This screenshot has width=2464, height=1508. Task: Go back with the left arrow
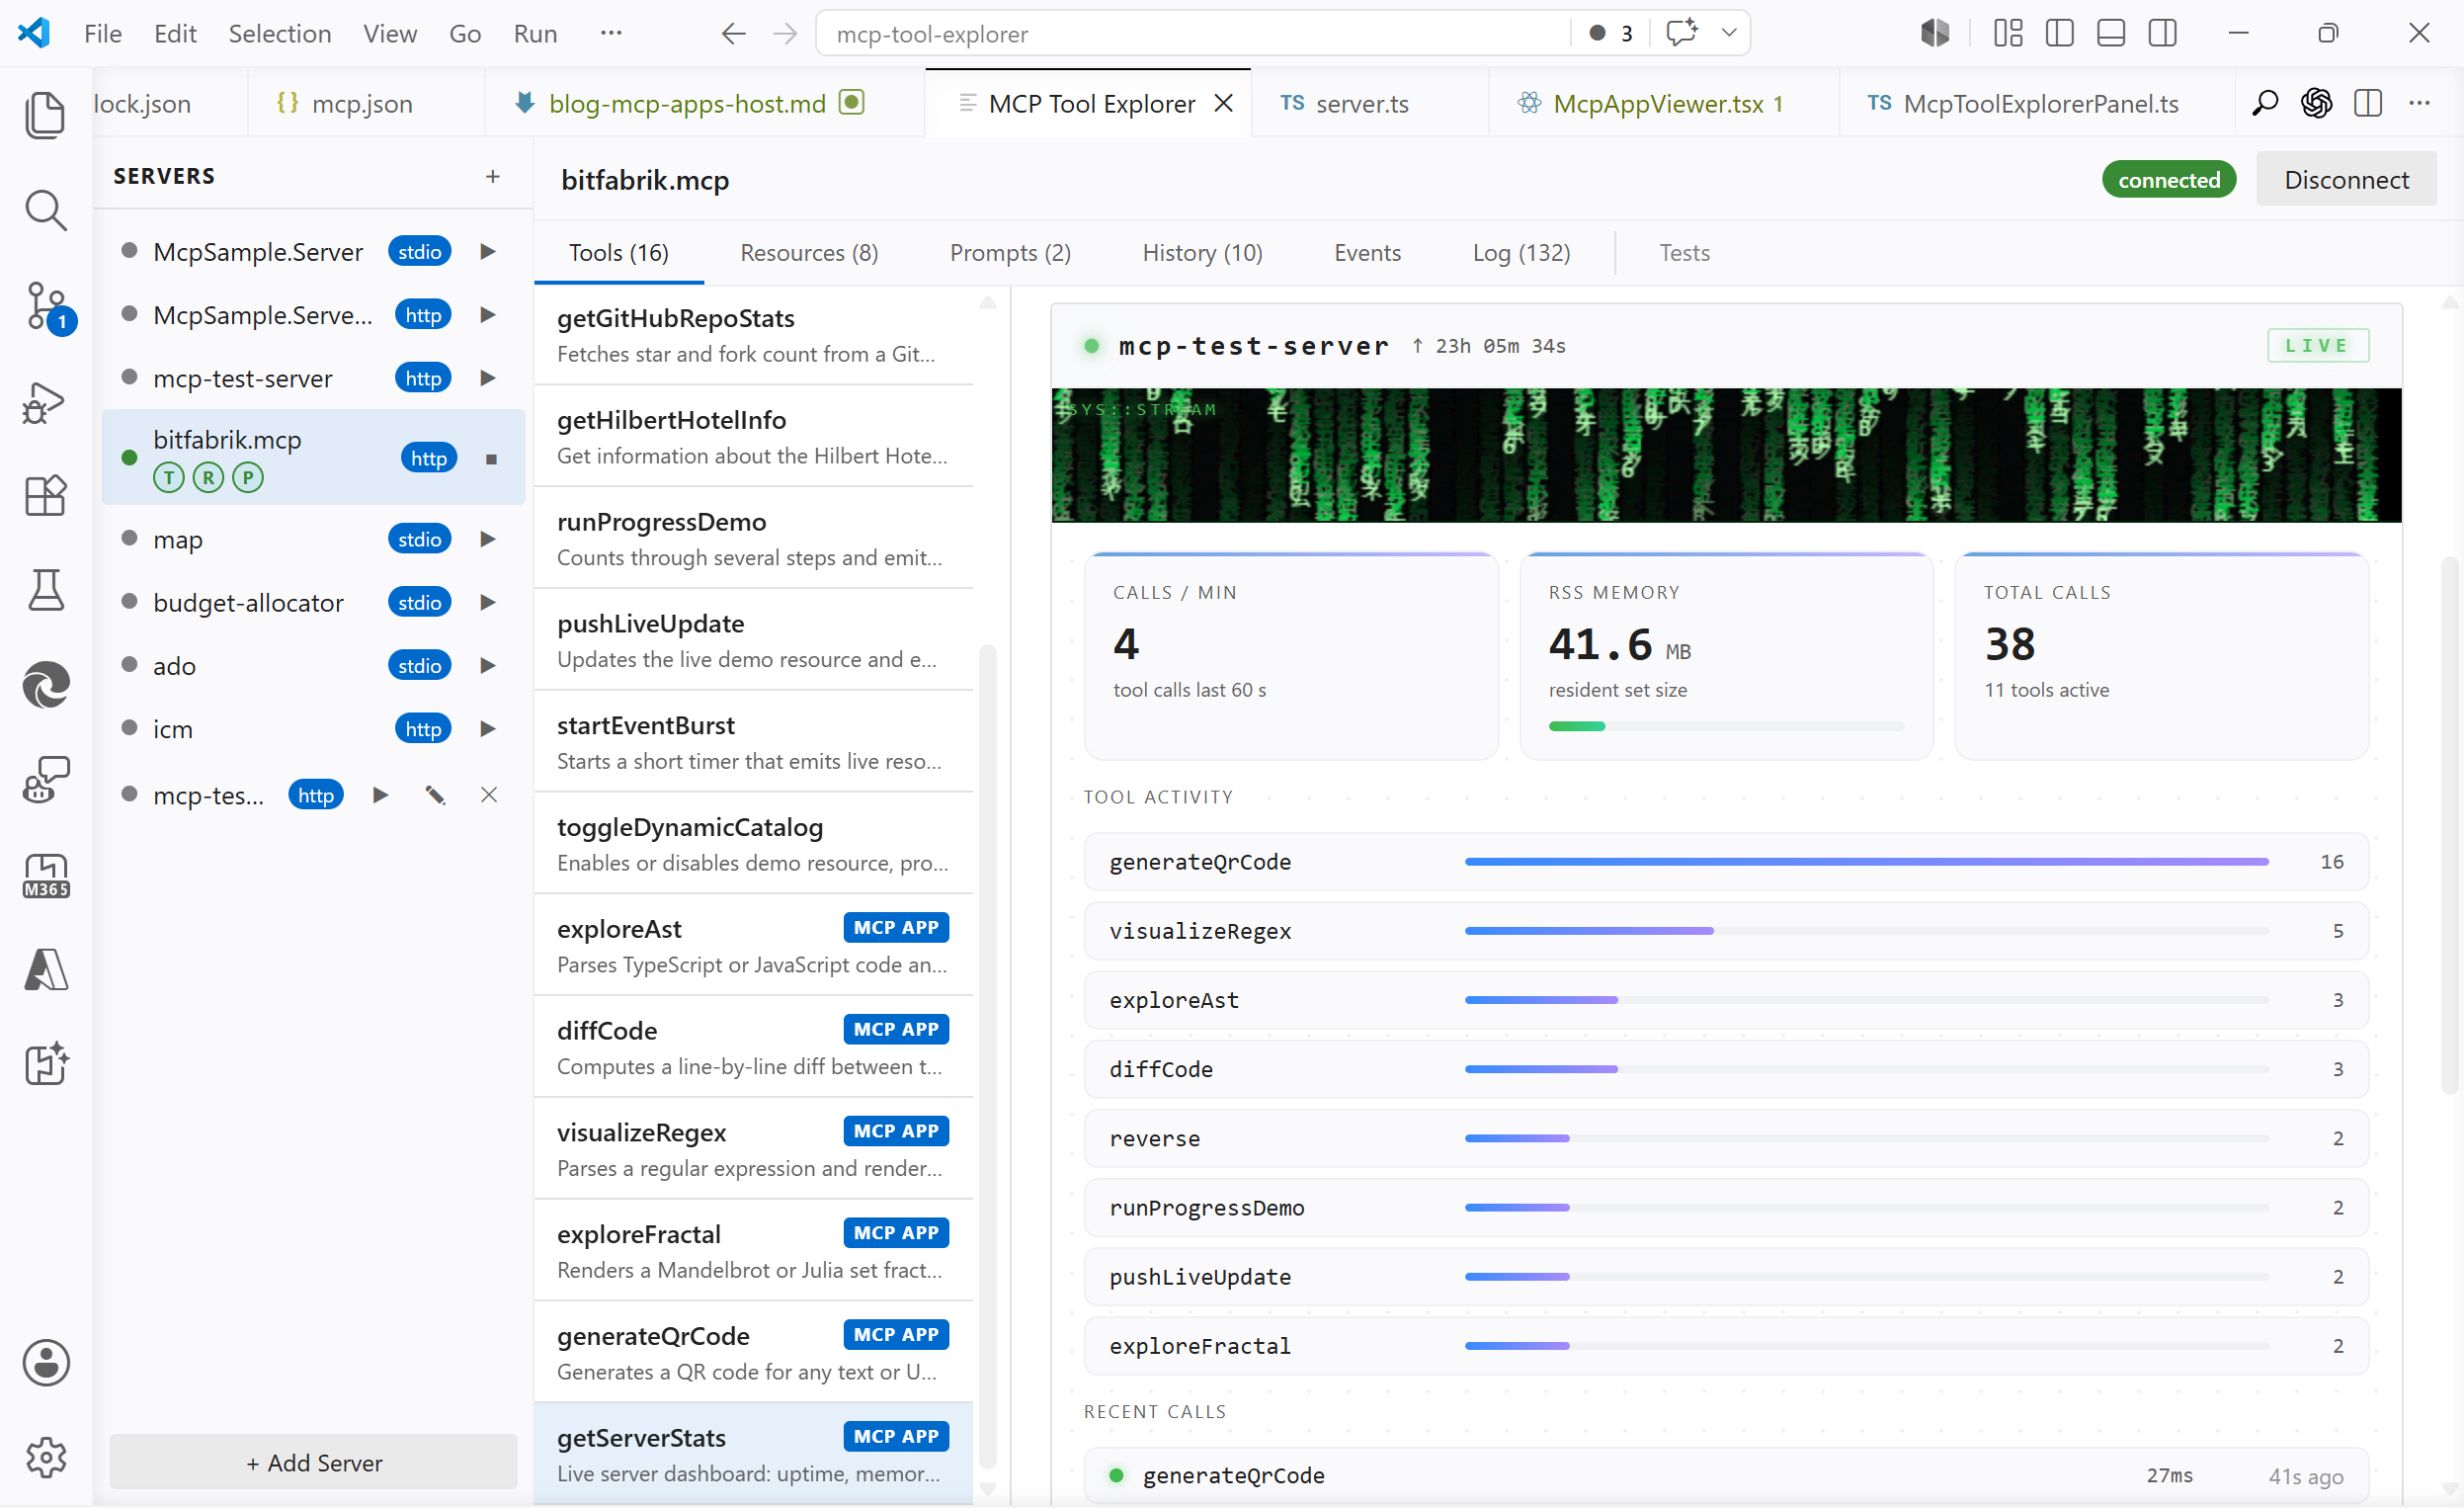733,34
